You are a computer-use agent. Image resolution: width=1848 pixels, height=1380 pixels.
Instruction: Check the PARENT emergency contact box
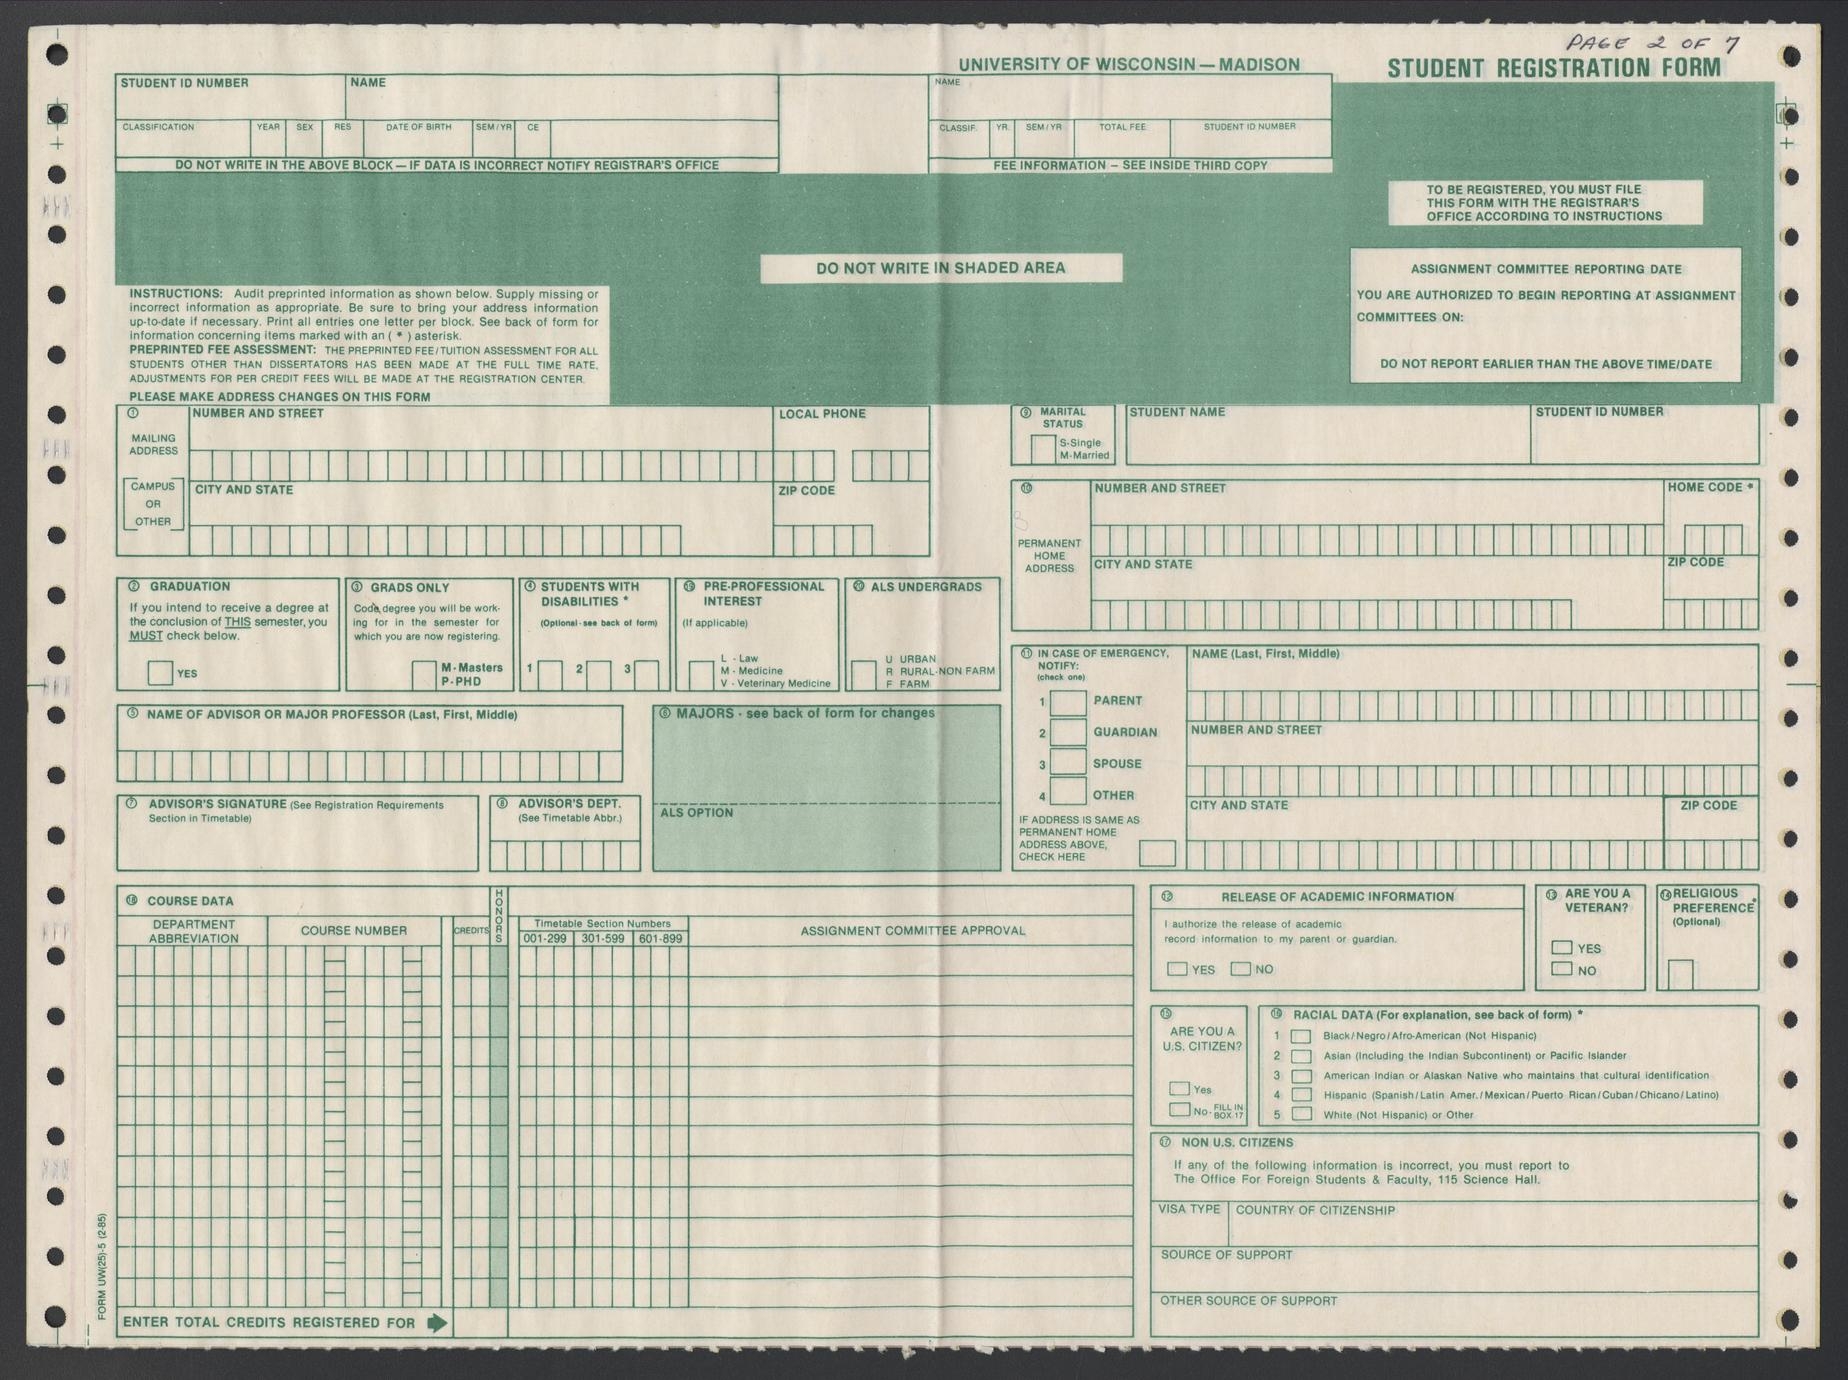click(1068, 701)
